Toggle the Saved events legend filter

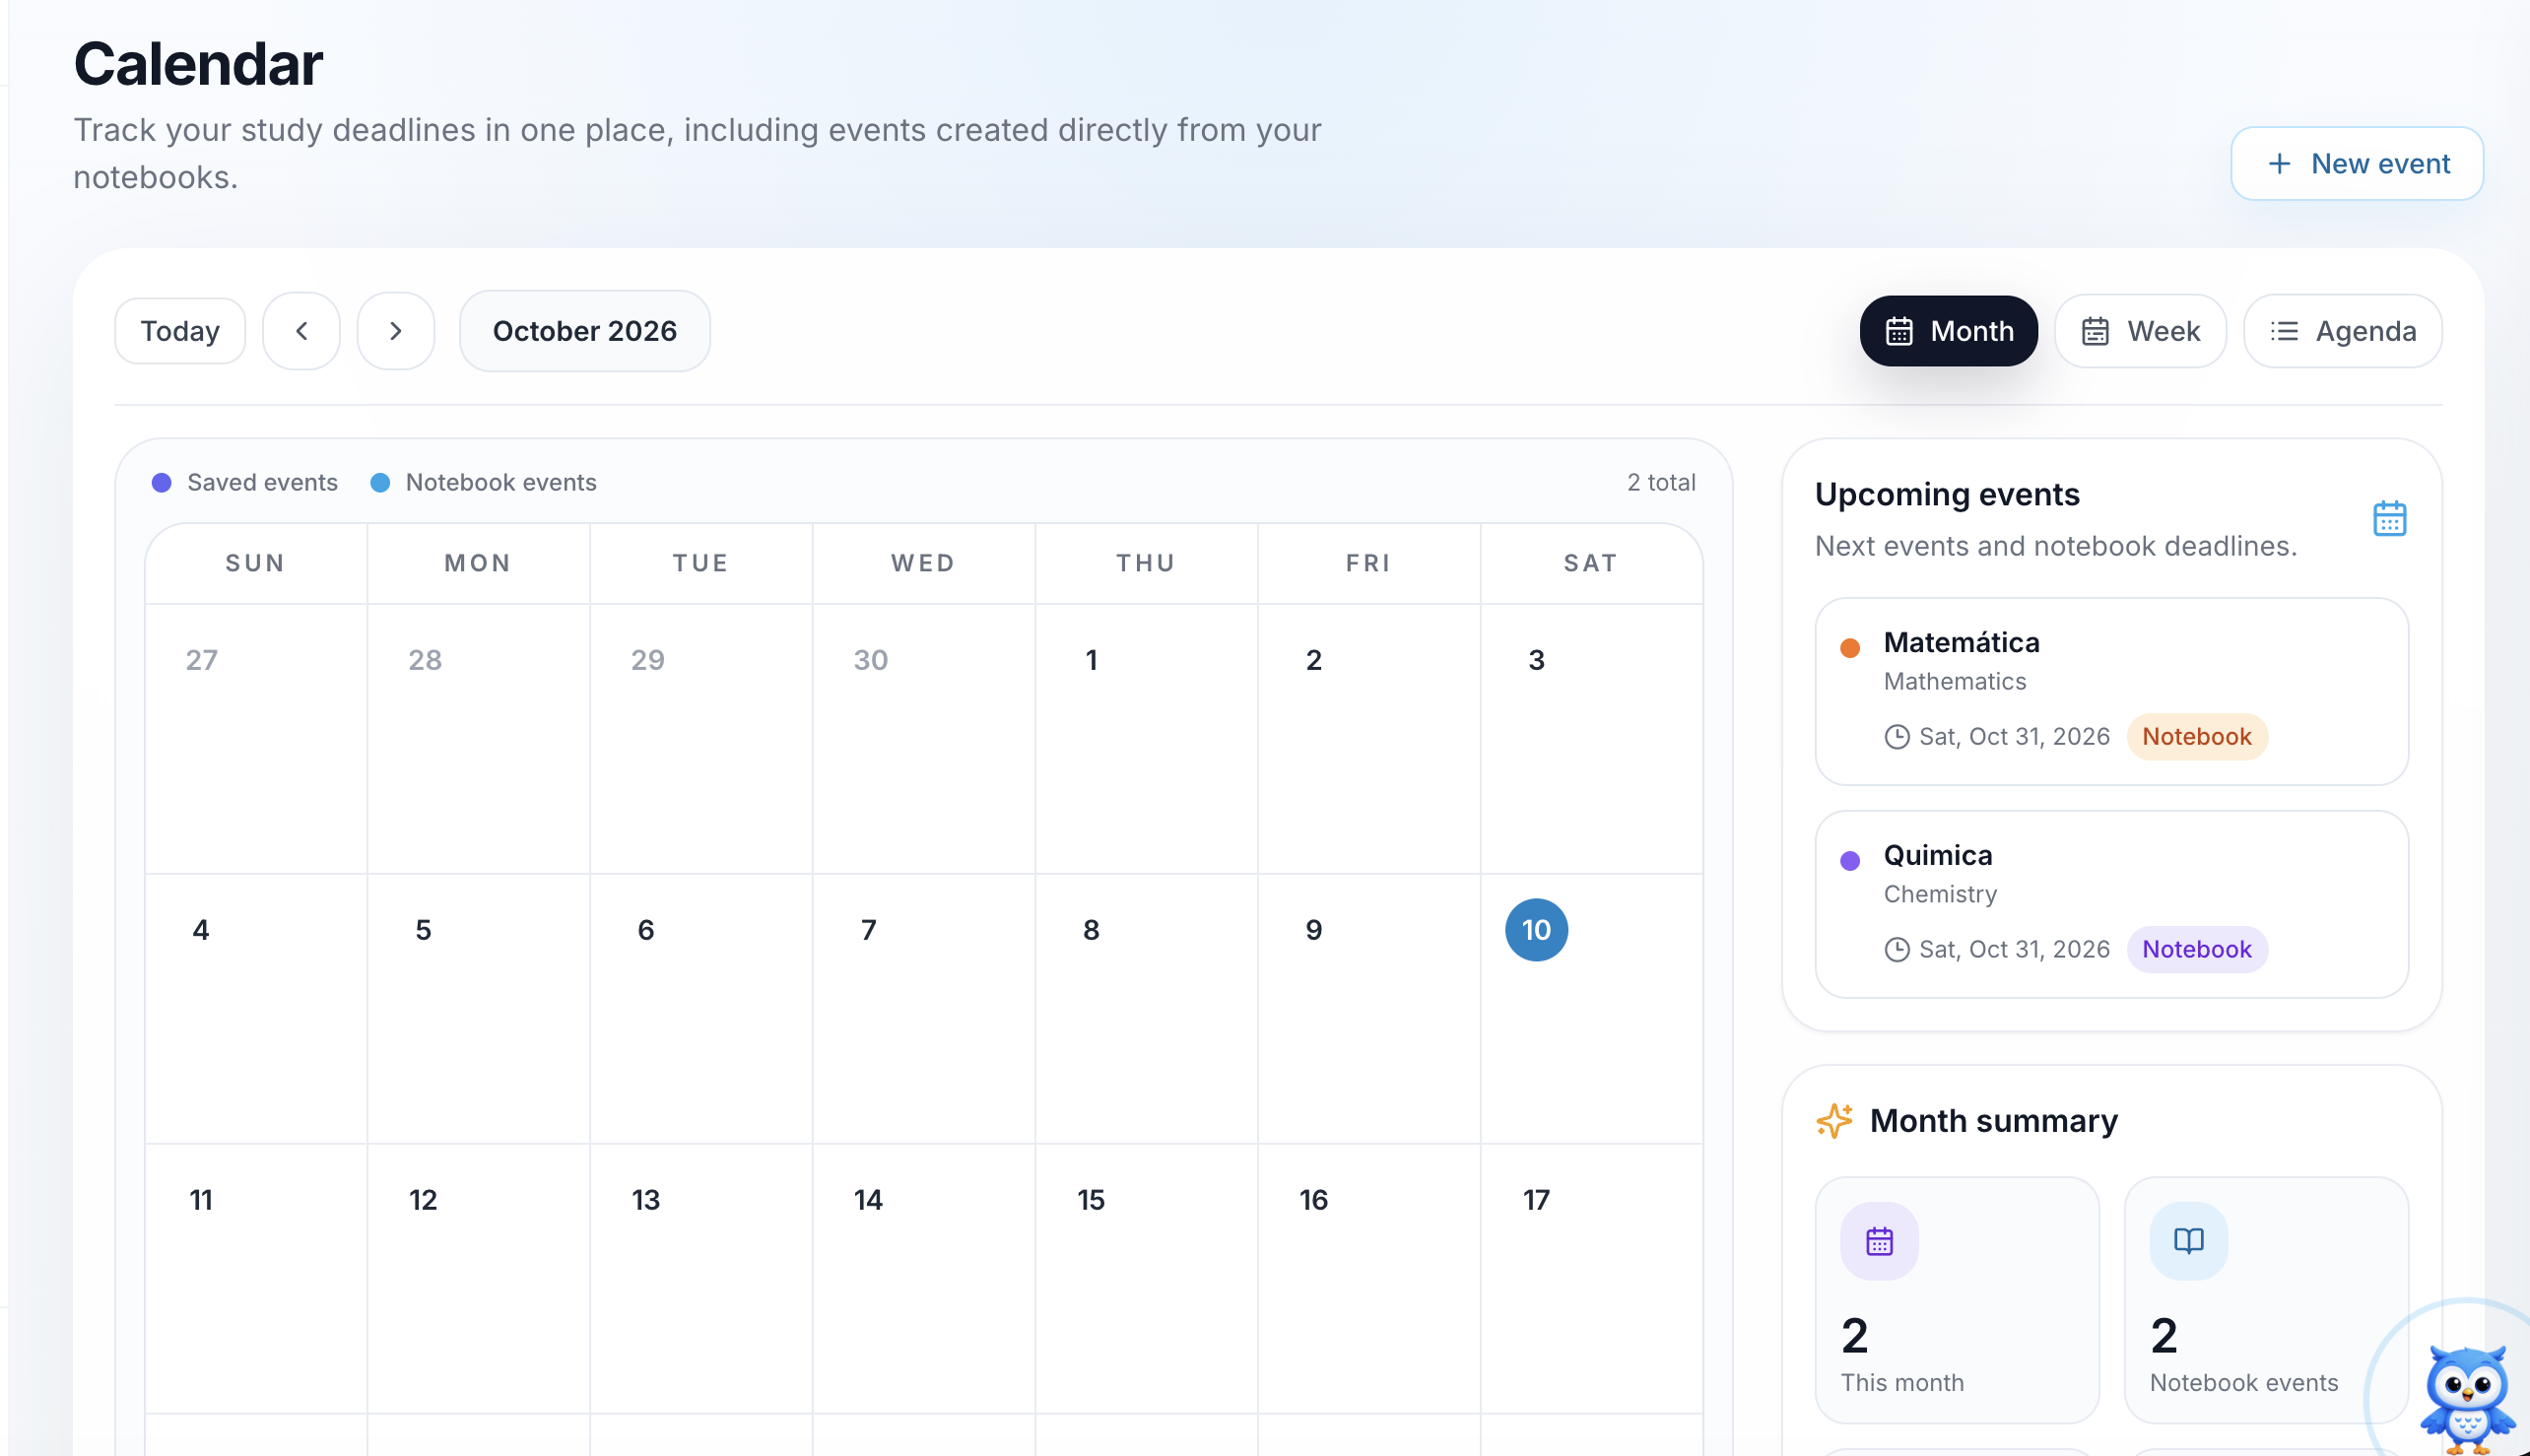[245, 483]
